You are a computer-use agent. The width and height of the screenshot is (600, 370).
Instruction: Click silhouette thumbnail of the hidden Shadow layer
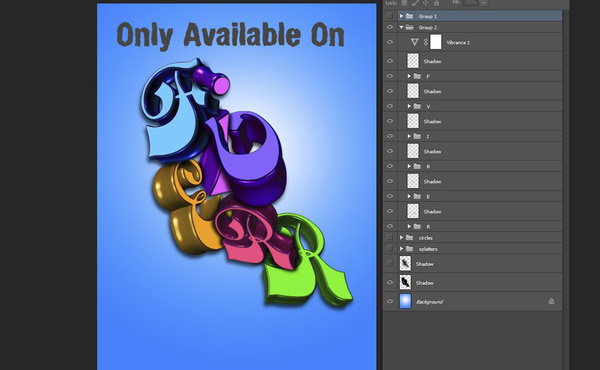pyautogui.click(x=405, y=264)
